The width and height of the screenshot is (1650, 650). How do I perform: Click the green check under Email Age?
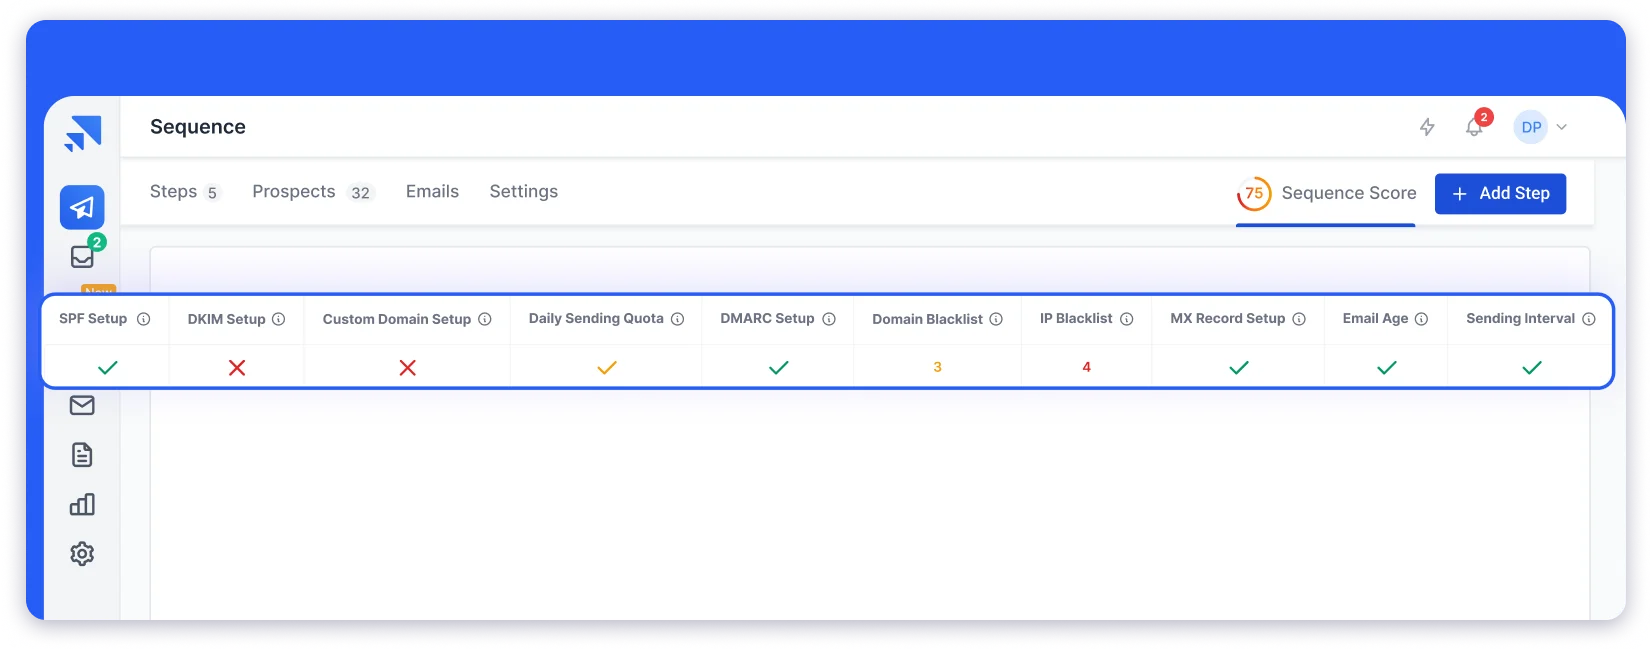pos(1387,368)
